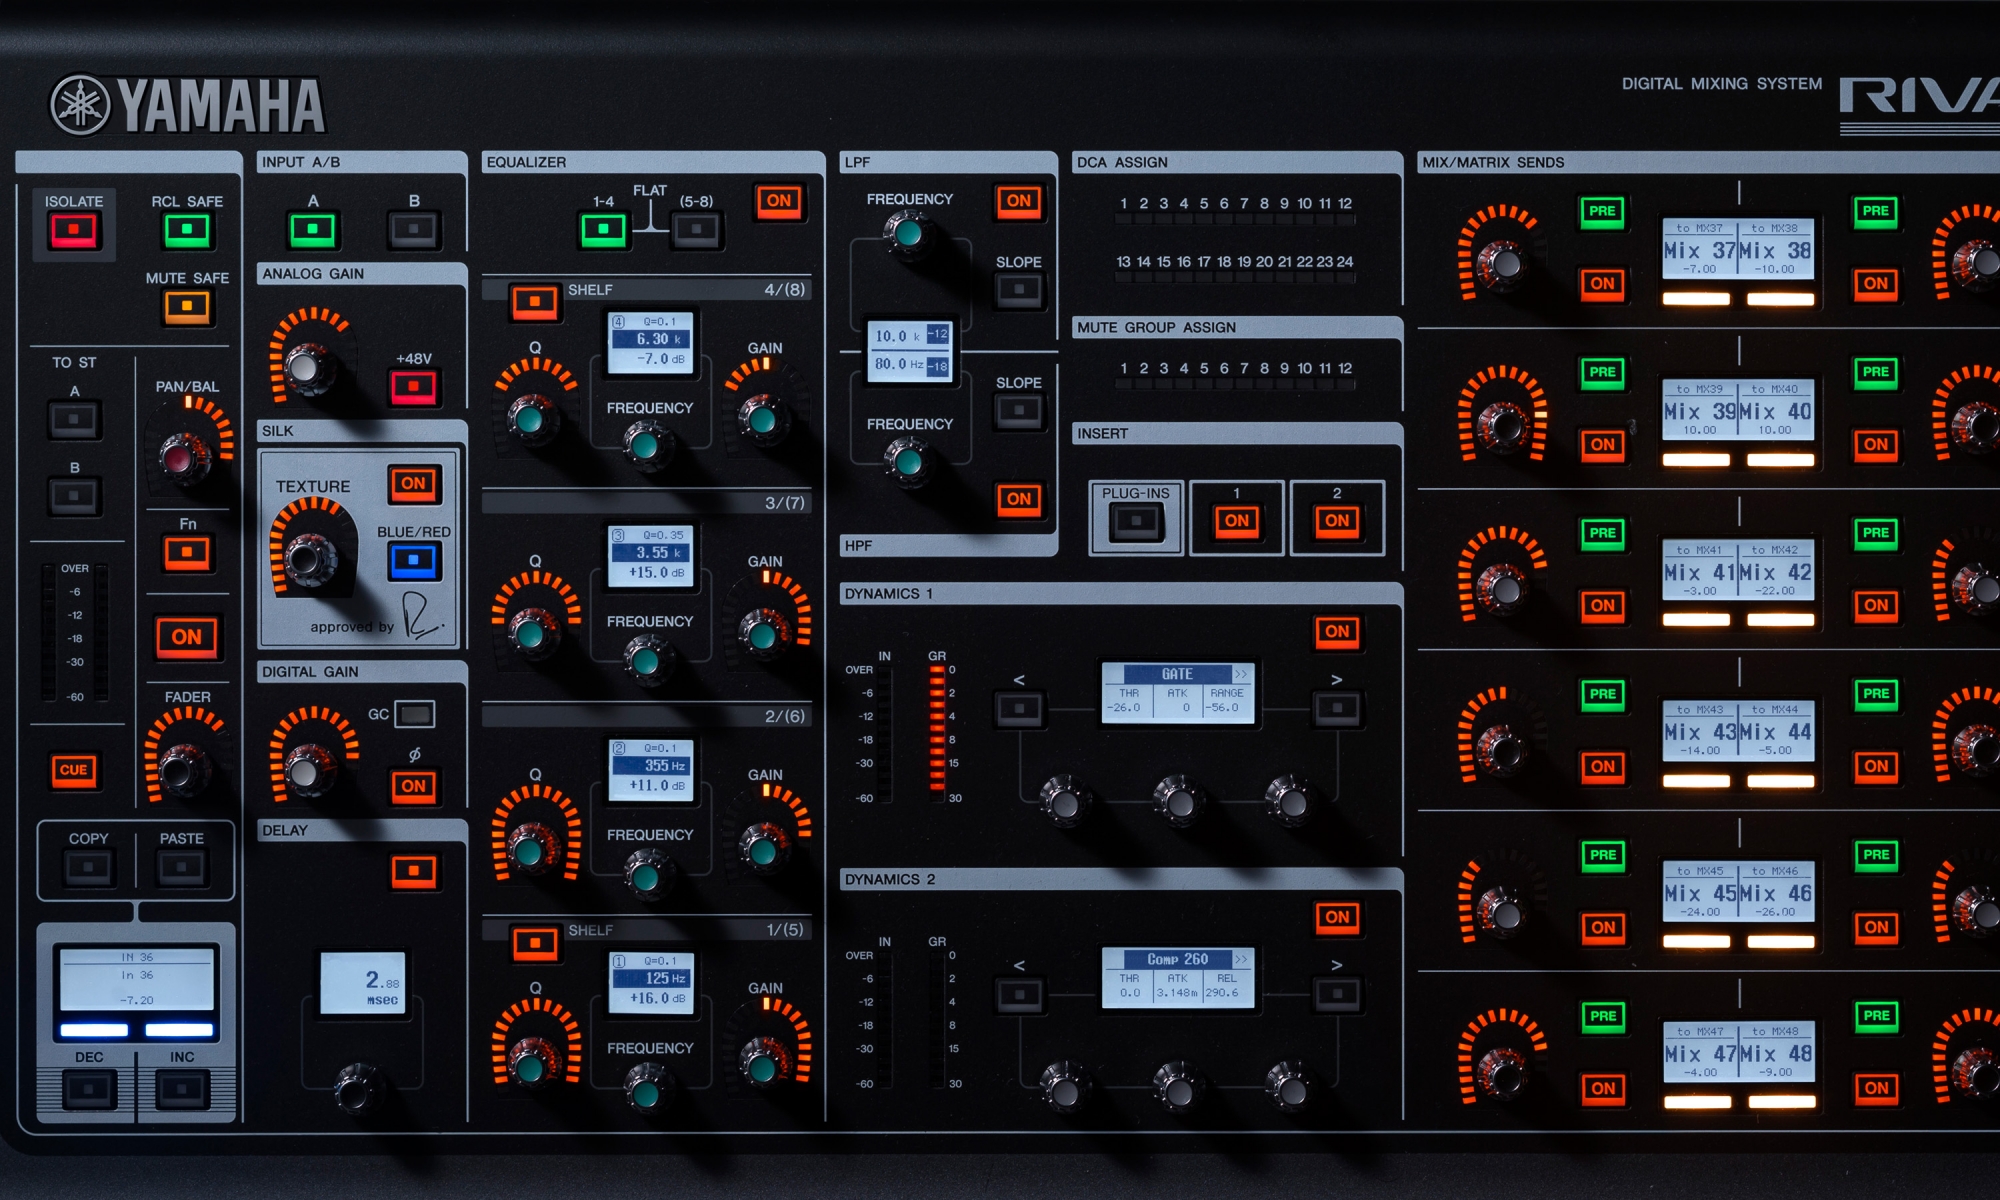Click the Mix 37 / Mix 38 display

tap(1738, 250)
